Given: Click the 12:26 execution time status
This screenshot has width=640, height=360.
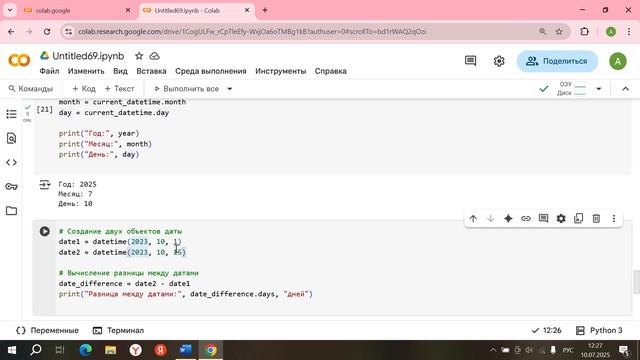Looking at the screenshot, I should point(547,330).
